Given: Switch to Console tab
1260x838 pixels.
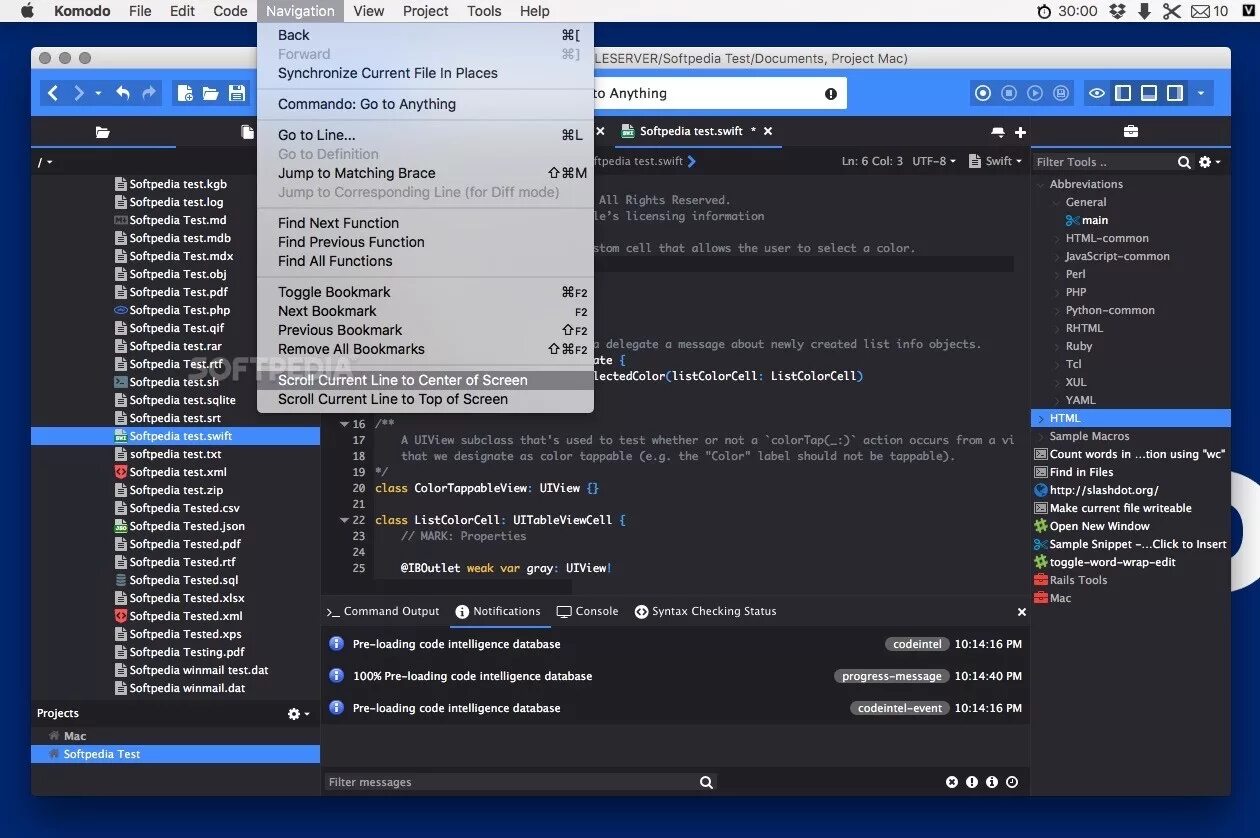Looking at the screenshot, I should pos(588,612).
